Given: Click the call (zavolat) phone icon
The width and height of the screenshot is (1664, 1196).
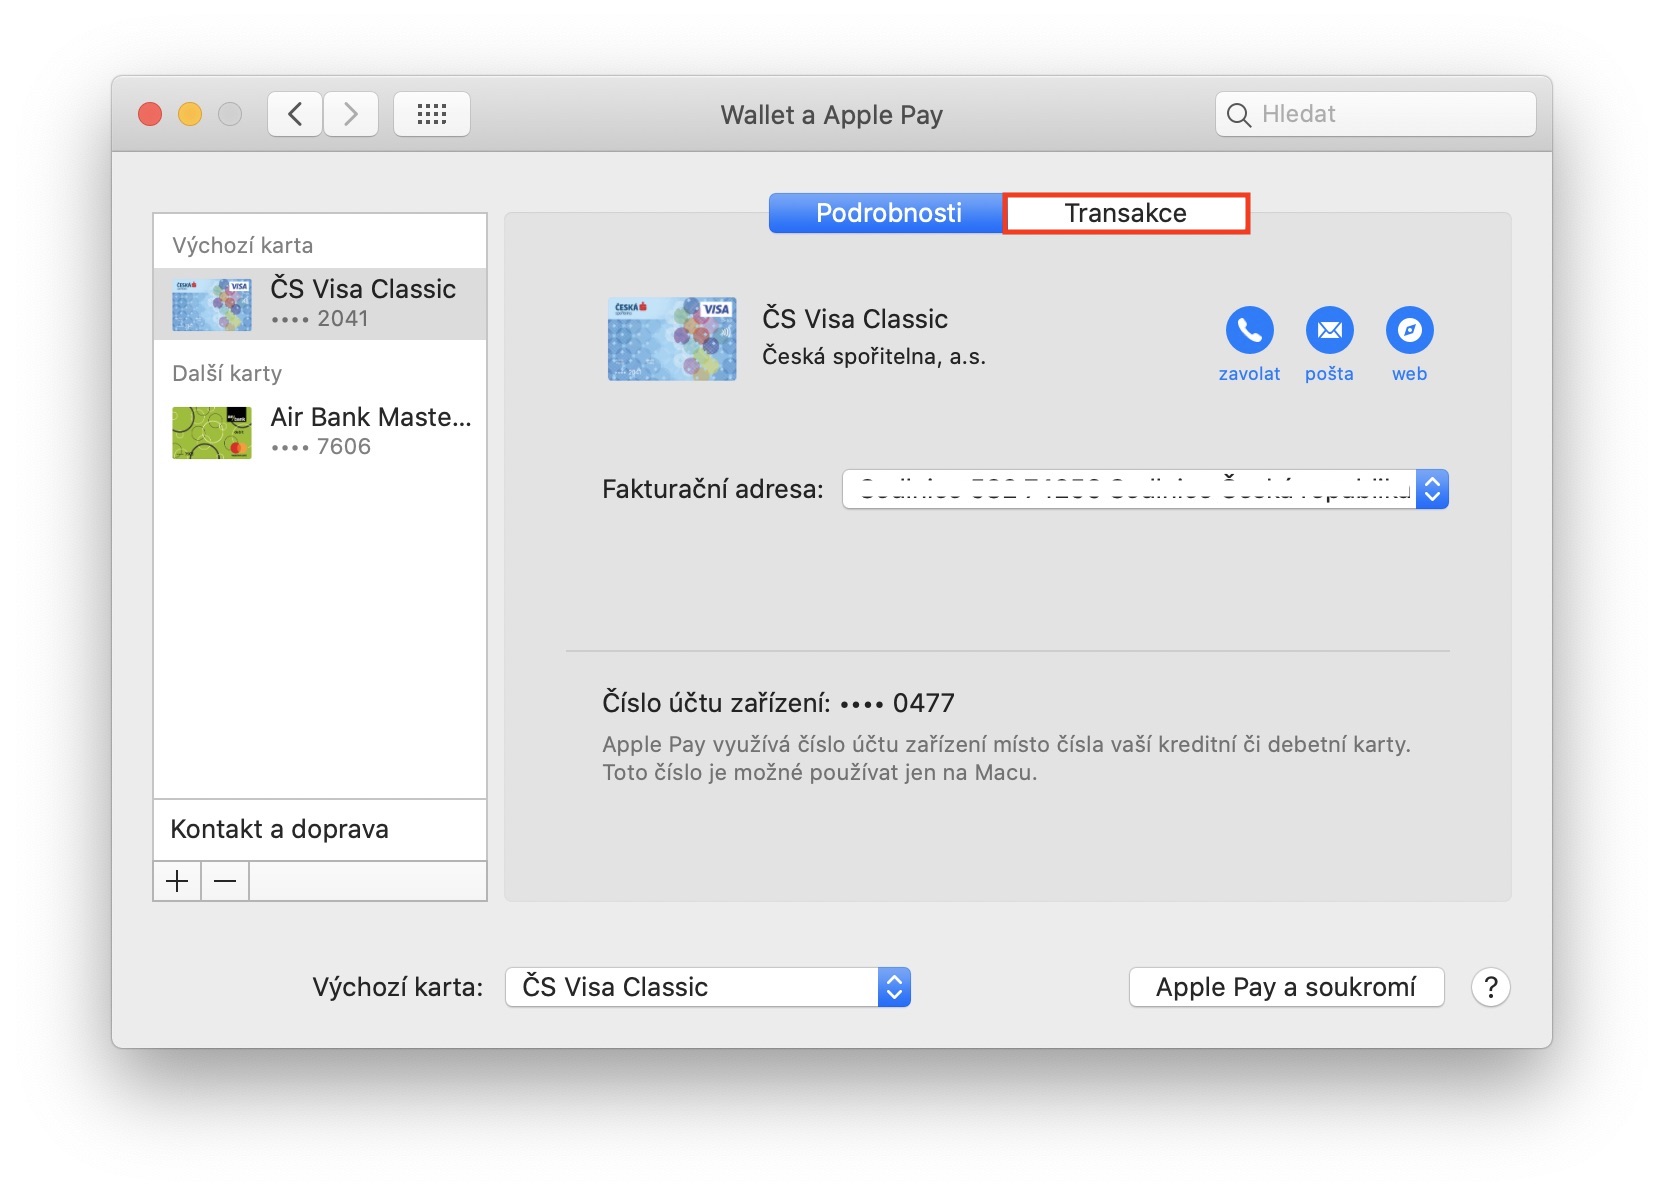Looking at the screenshot, I should 1249,330.
